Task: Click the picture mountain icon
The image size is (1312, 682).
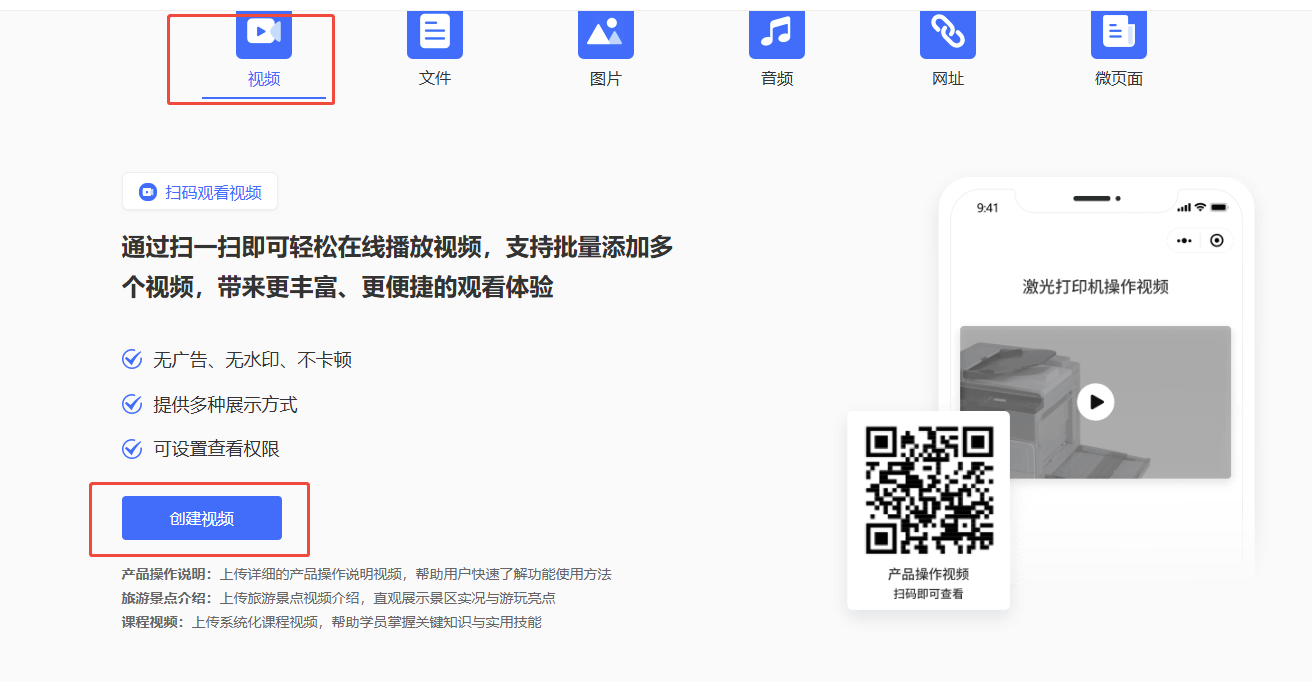Action: coord(606,33)
